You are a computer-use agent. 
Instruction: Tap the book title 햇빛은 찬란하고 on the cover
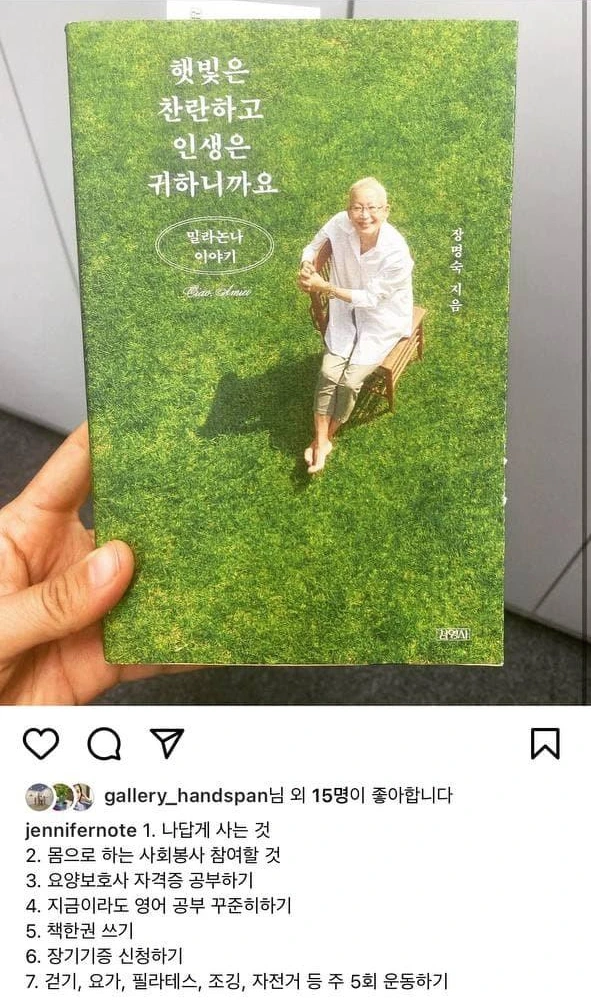pos(210,88)
